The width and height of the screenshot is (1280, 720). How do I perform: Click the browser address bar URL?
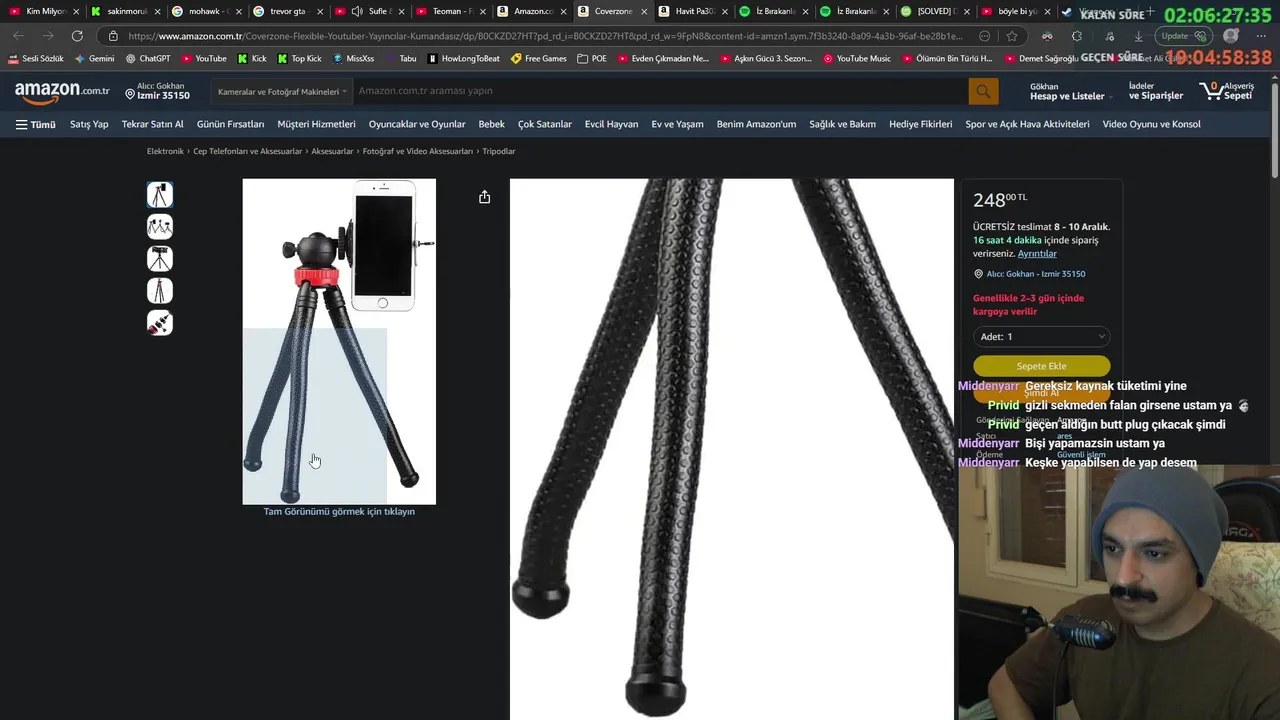(545, 36)
